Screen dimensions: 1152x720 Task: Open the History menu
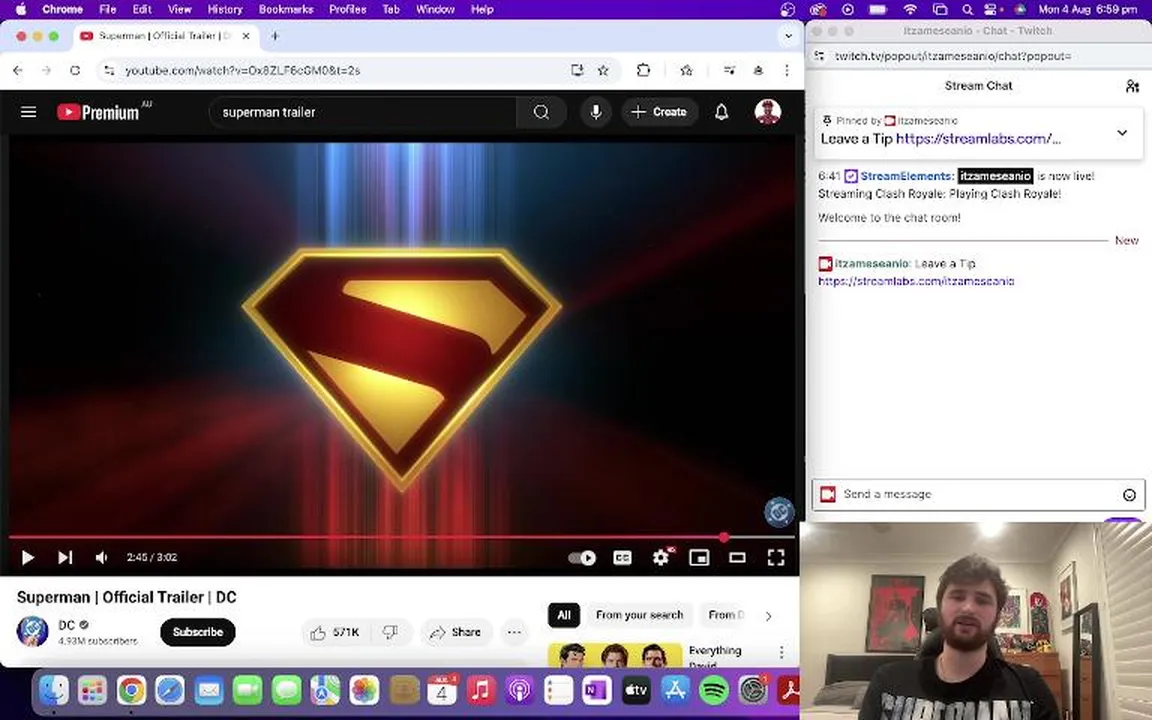(225, 10)
